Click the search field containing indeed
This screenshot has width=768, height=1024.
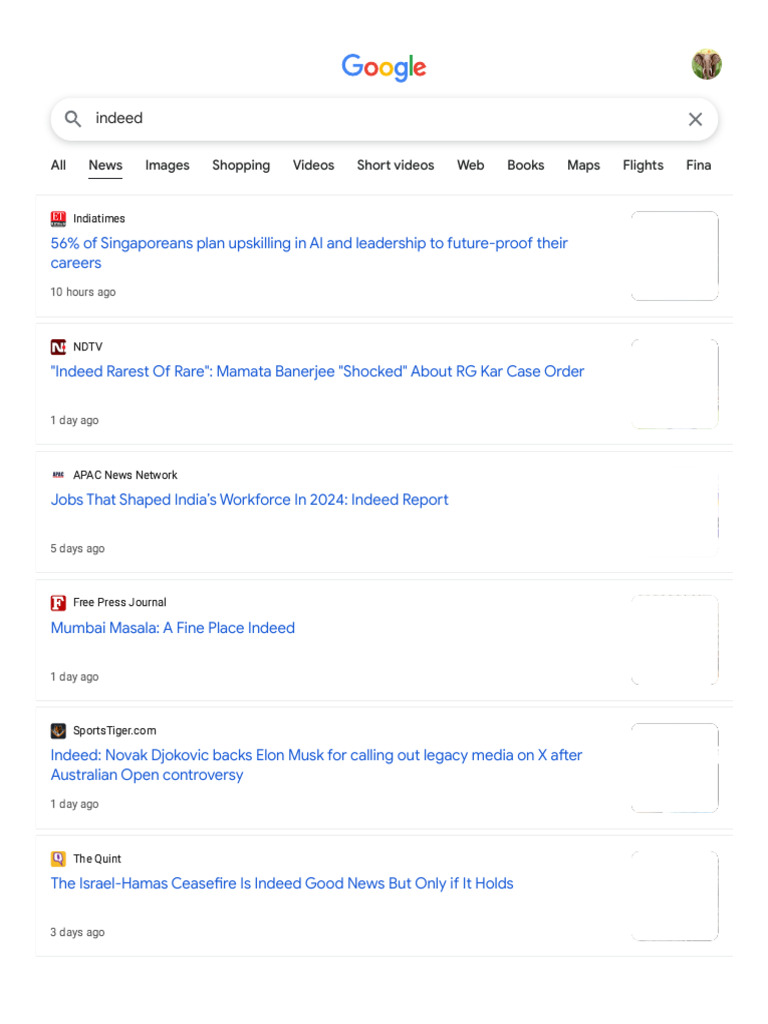(x=384, y=119)
